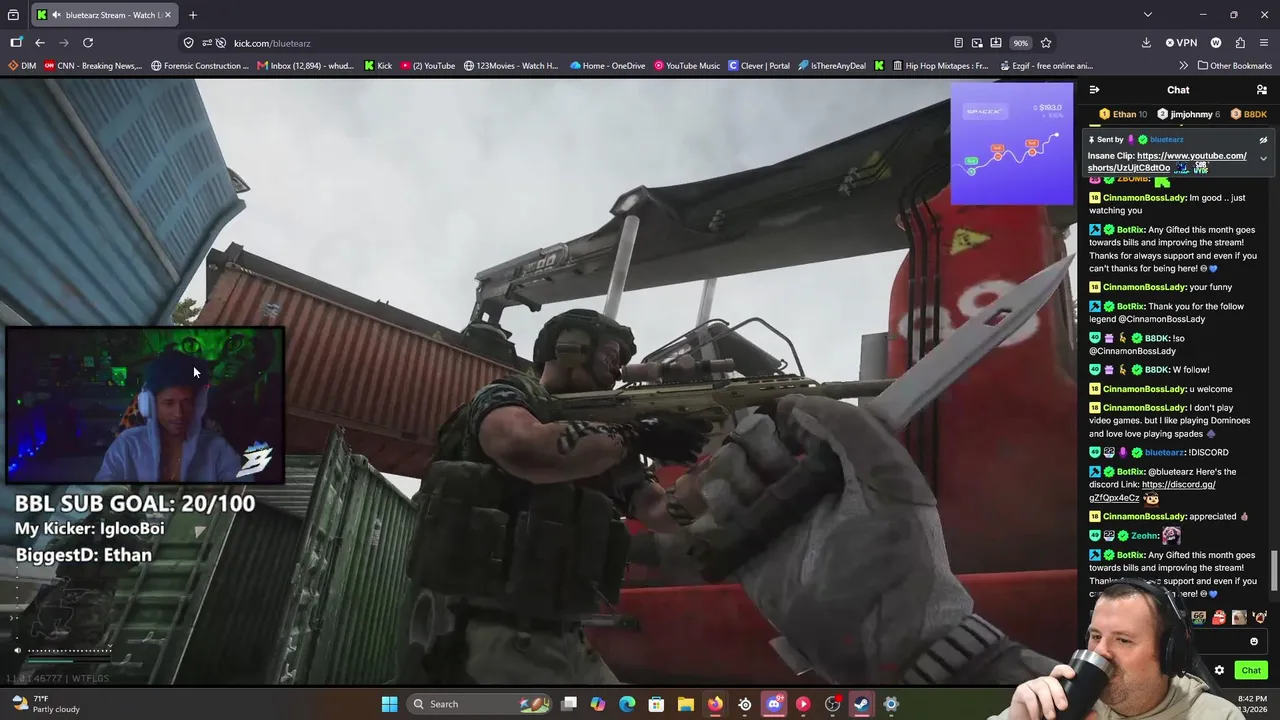Go back to previous page
1280x720 pixels.
point(40,43)
